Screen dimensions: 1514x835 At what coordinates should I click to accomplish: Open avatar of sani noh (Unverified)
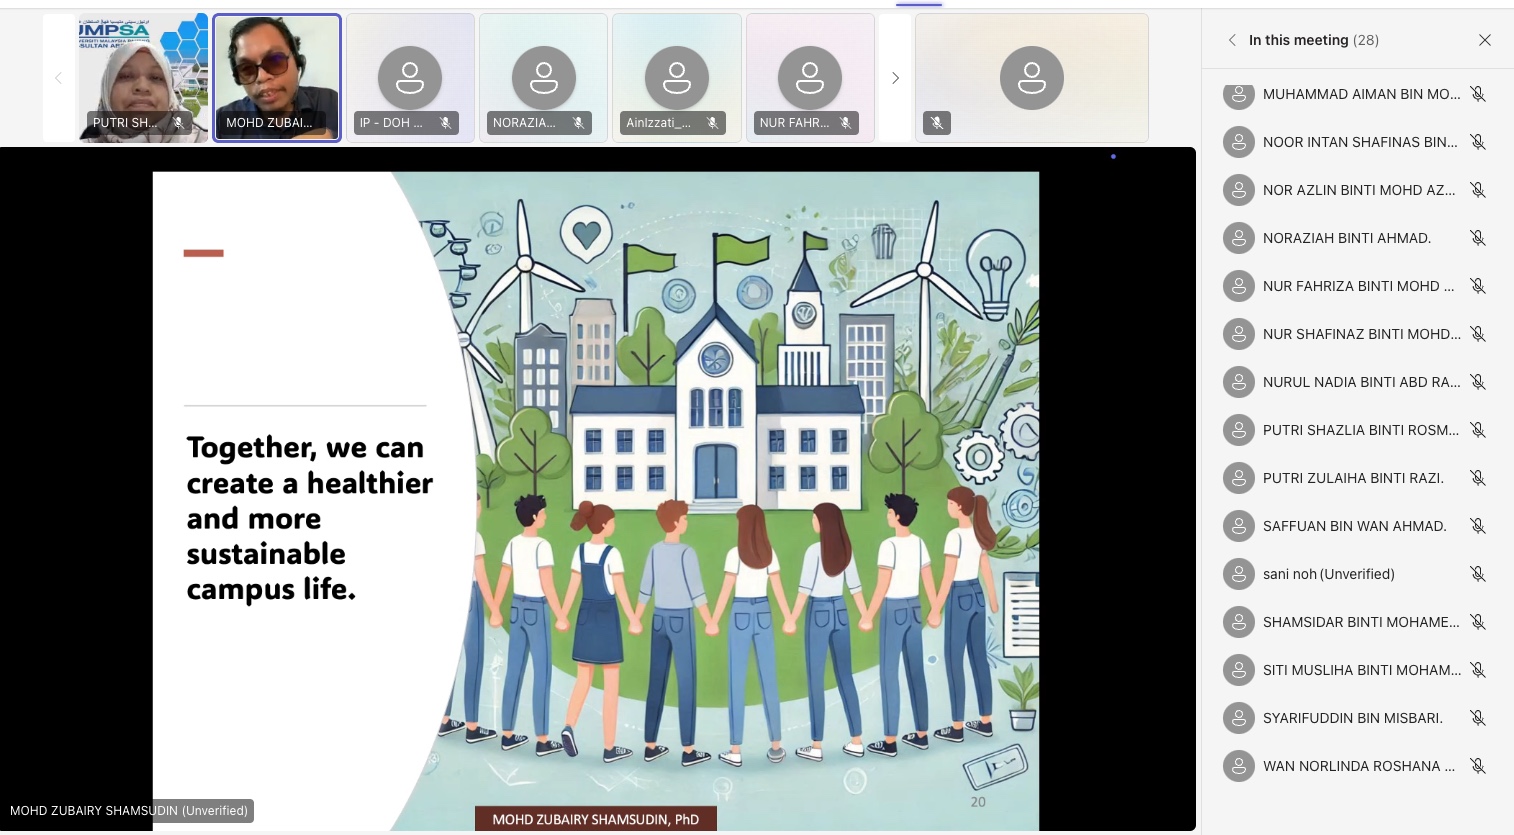(1239, 574)
